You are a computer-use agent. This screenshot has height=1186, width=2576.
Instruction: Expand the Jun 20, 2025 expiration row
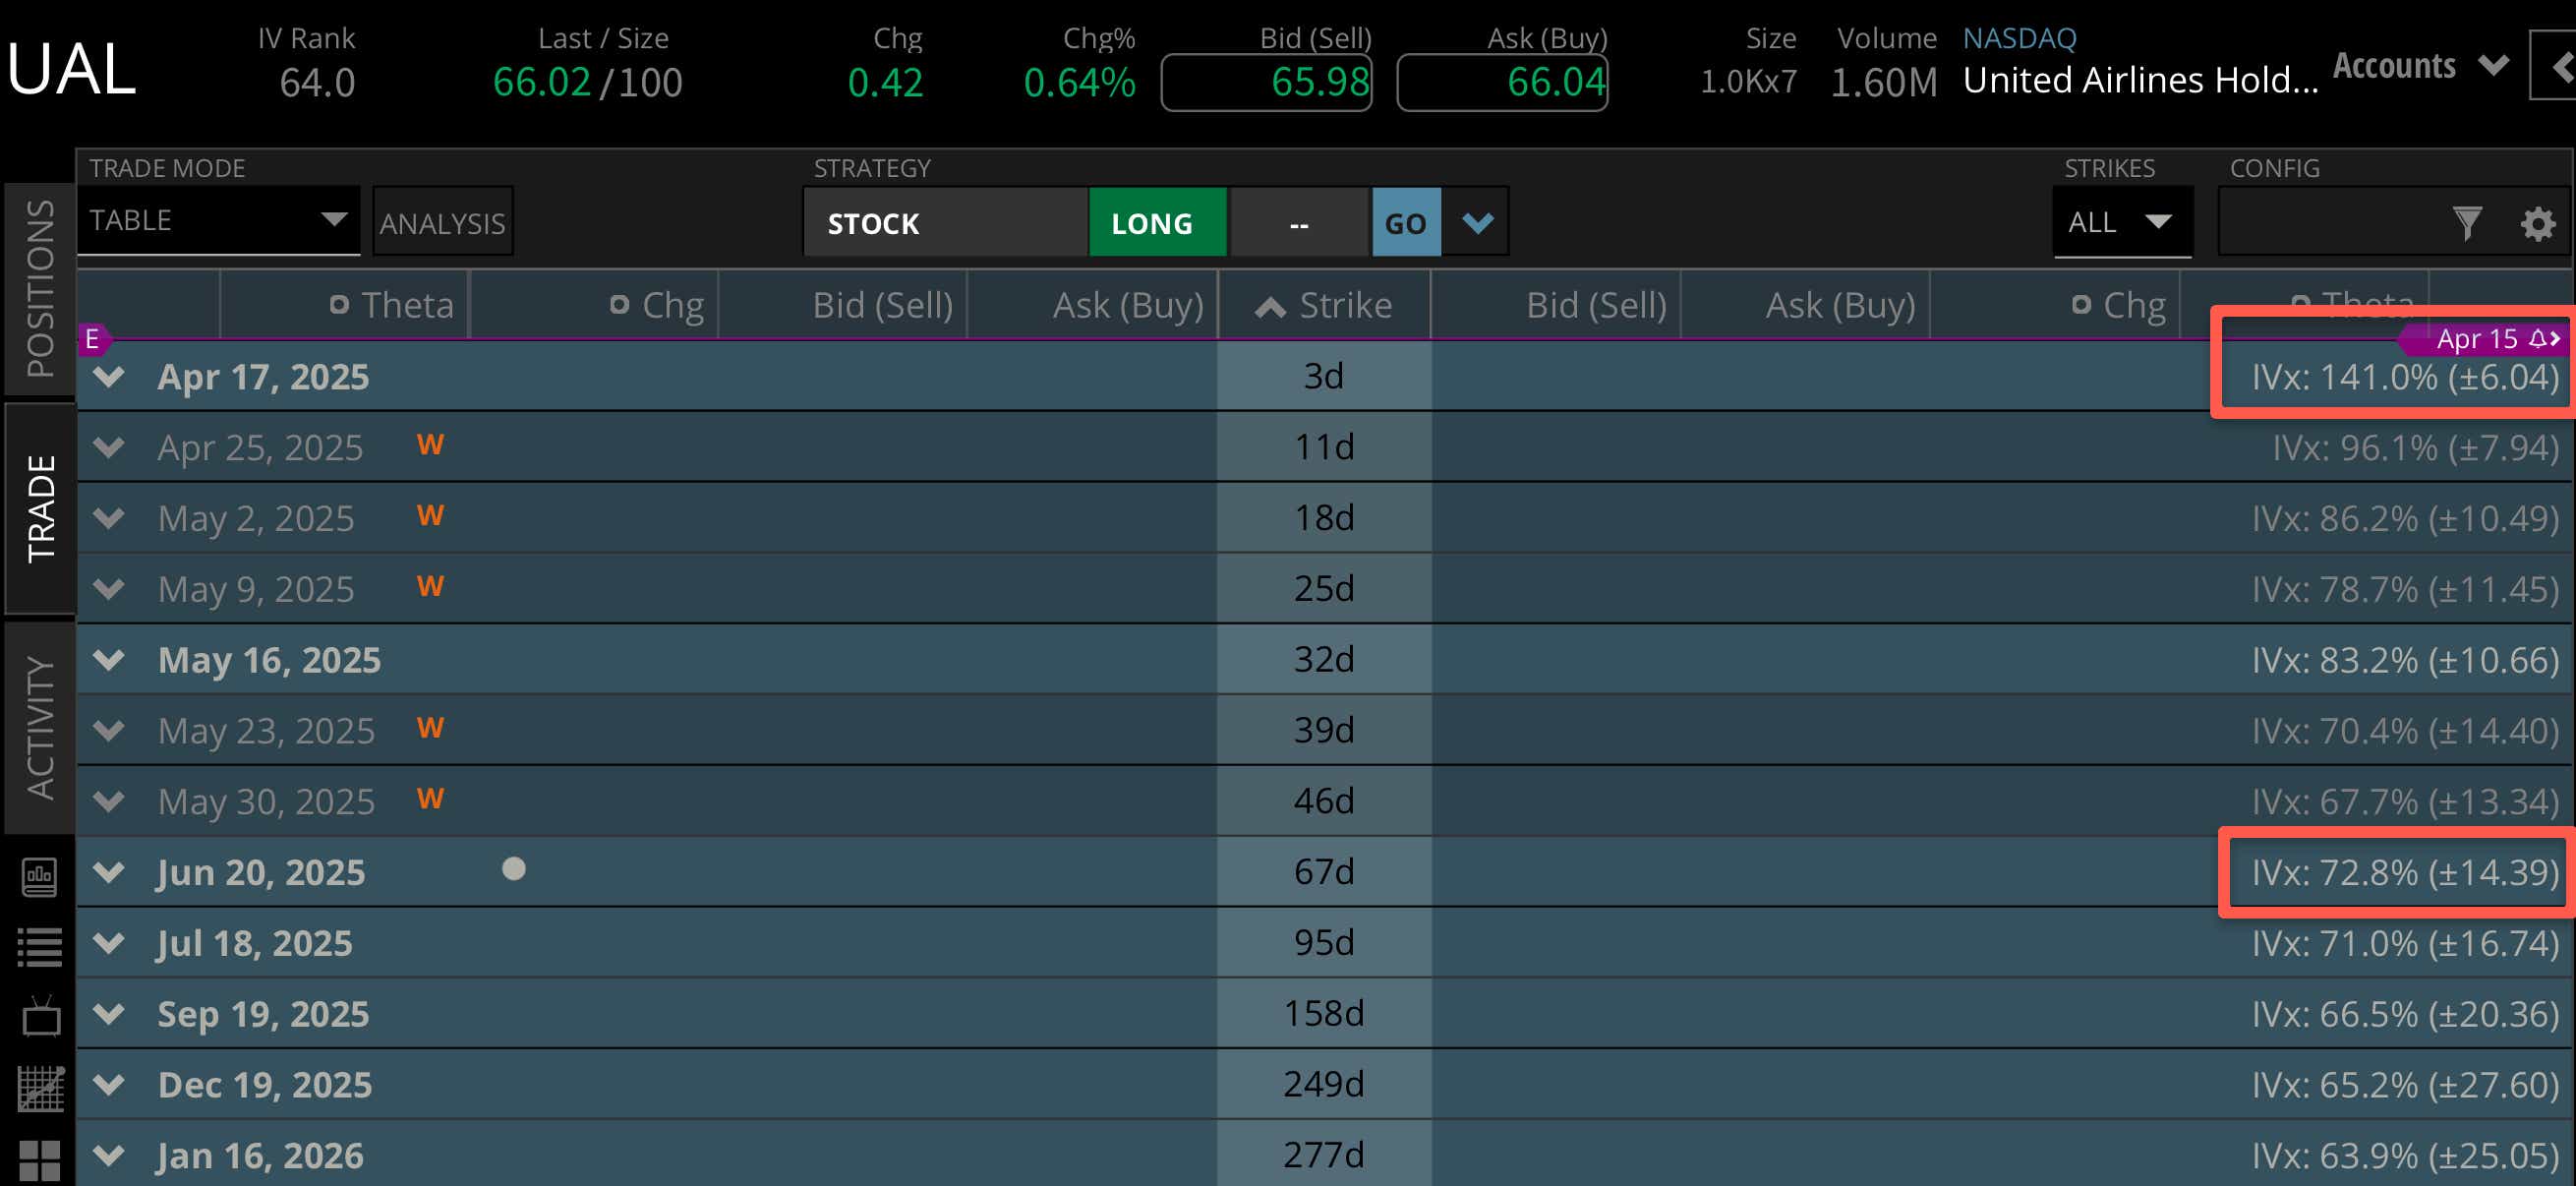(x=108, y=872)
